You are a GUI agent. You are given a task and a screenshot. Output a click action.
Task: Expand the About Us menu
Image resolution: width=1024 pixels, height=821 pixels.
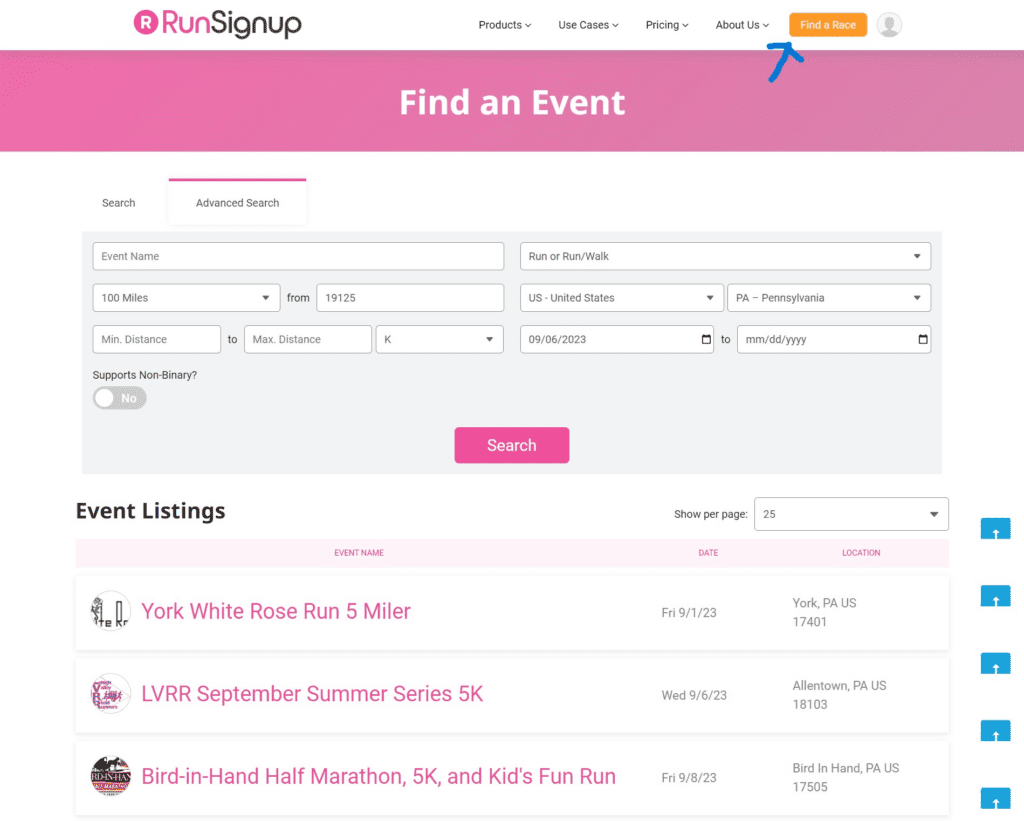click(742, 25)
